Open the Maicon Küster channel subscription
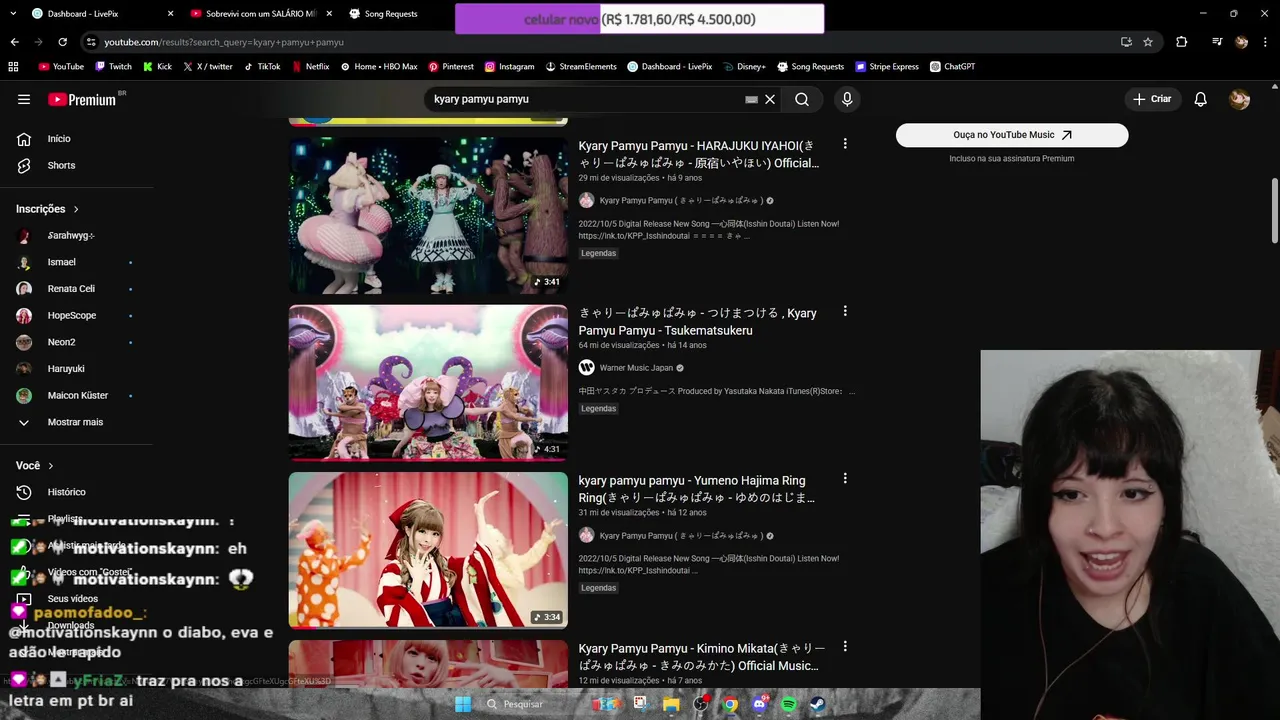The height and width of the screenshot is (720, 1280). (x=76, y=395)
